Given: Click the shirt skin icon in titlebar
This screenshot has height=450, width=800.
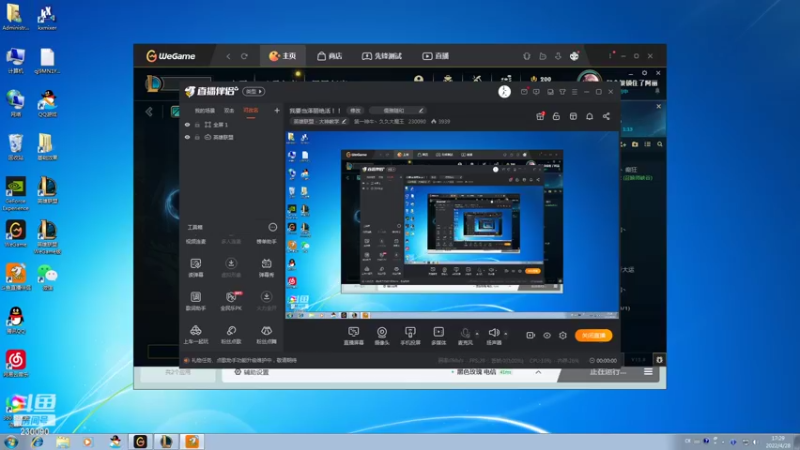Looking at the screenshot, I should click(562, 92).
